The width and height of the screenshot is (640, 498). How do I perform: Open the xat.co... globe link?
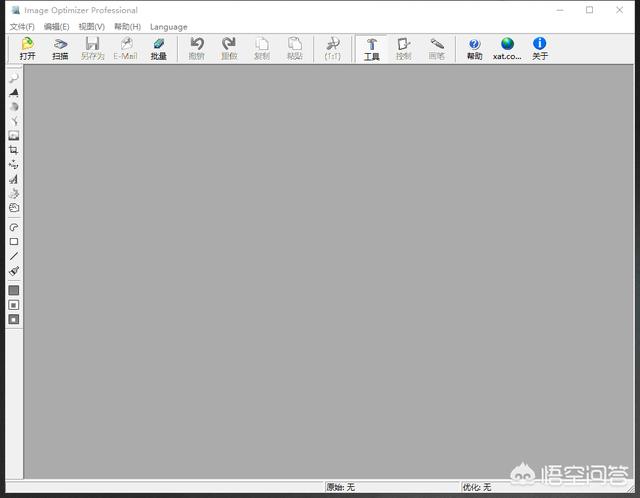[x=507, y=49]
